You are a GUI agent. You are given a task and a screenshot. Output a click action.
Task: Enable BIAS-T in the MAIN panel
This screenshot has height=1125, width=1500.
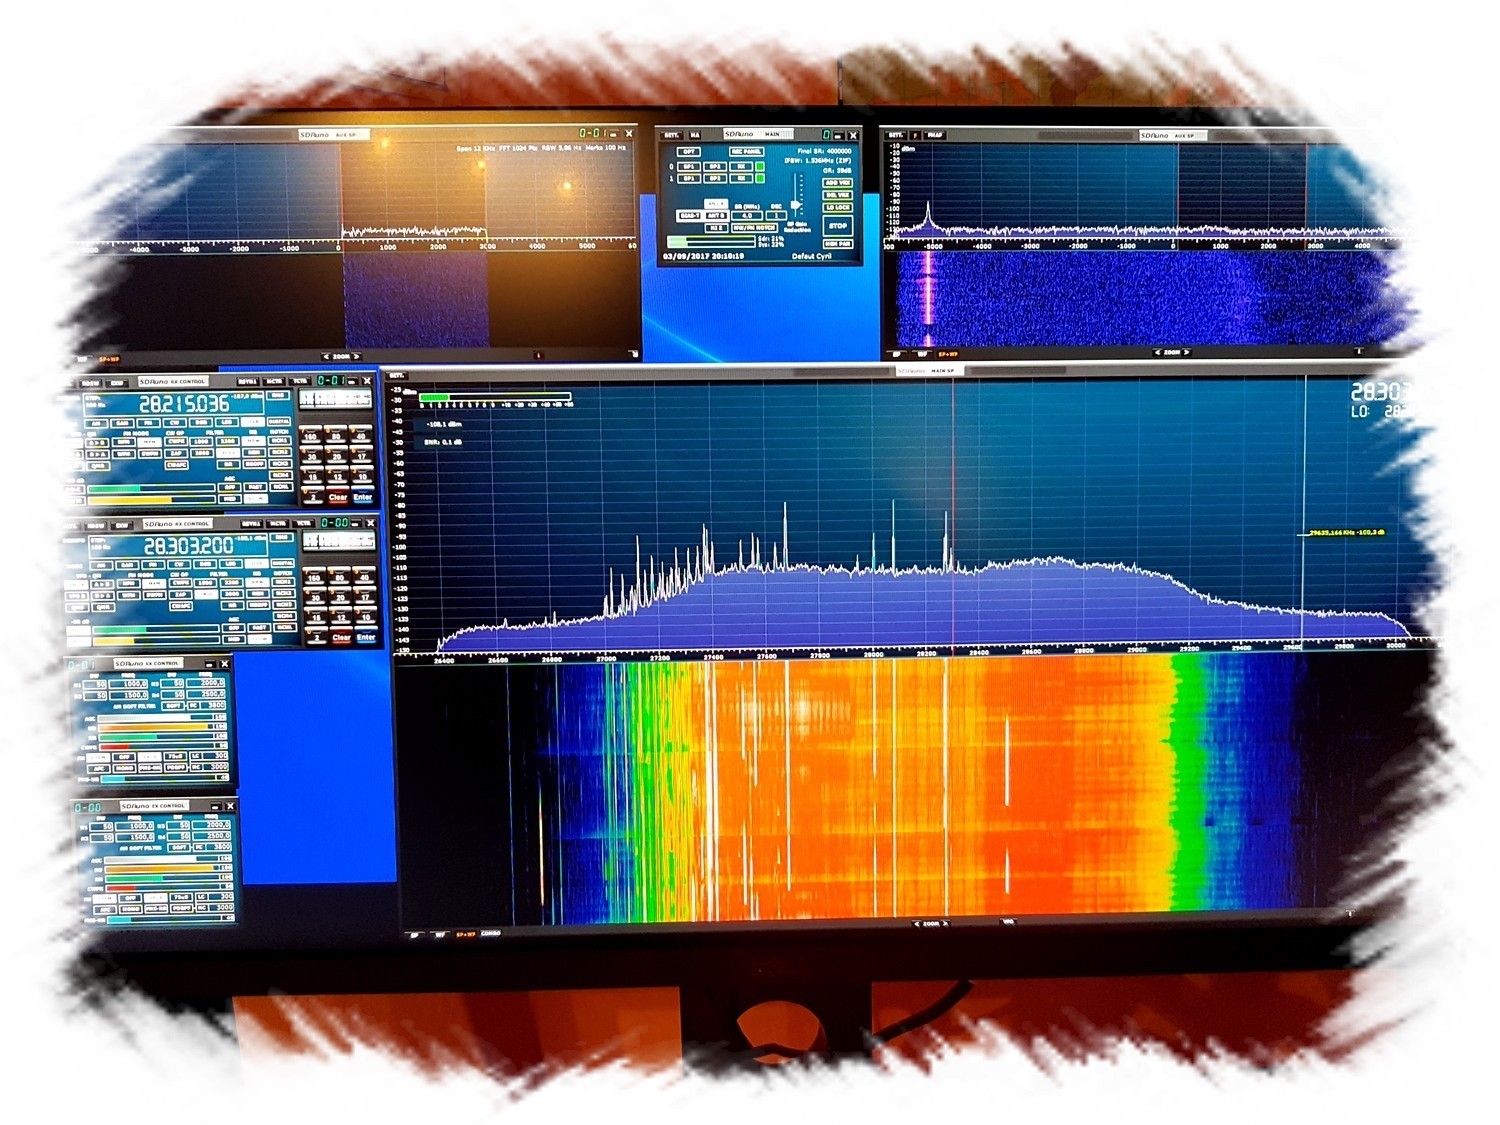pyautogui.click(x=690, y=216)
